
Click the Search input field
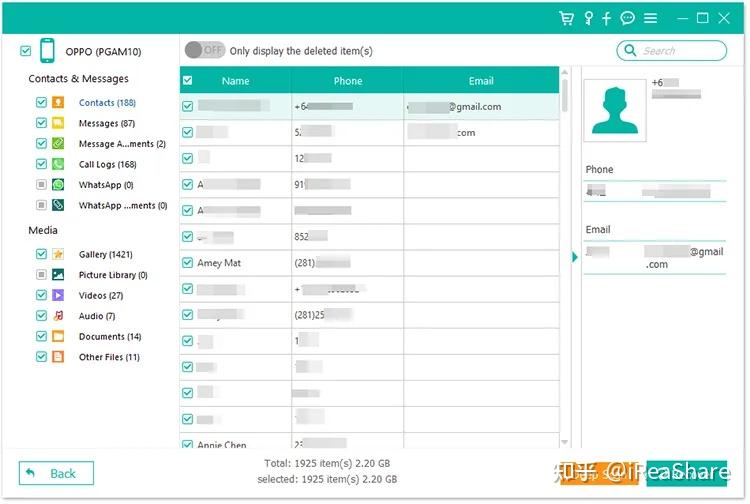[672, 50]
